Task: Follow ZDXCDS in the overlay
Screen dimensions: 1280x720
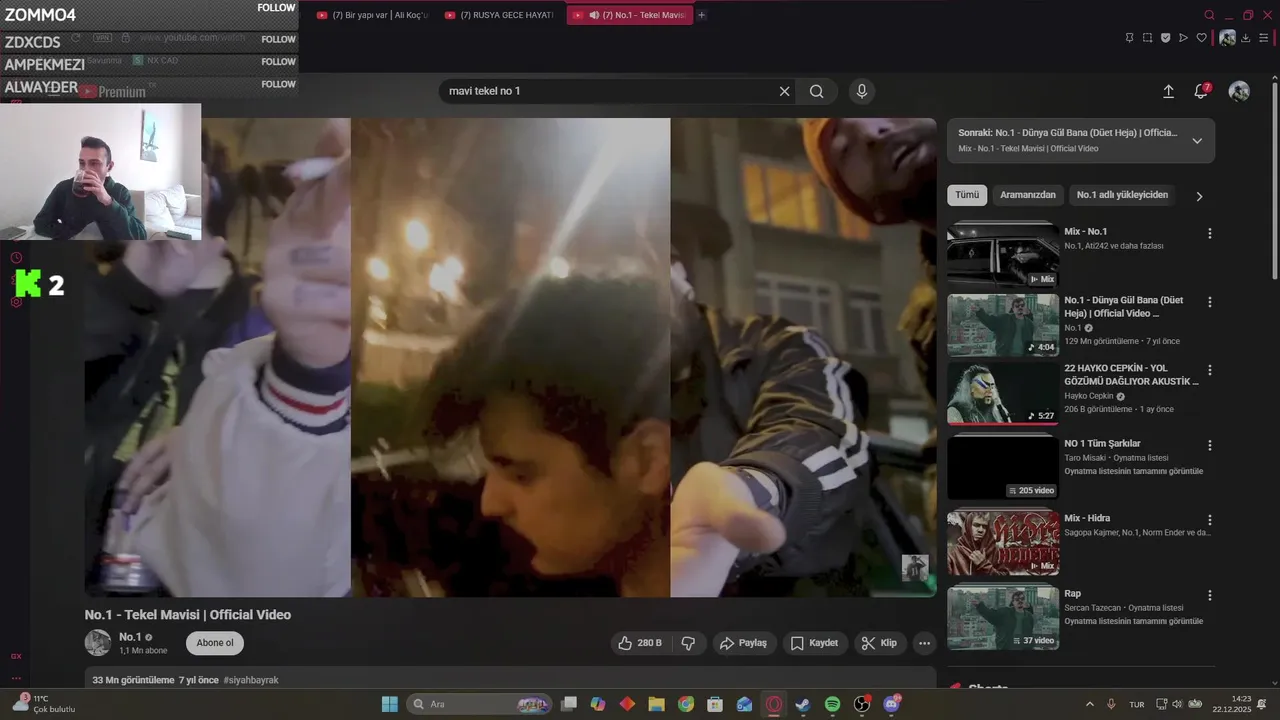Action: tap(278, 40)
